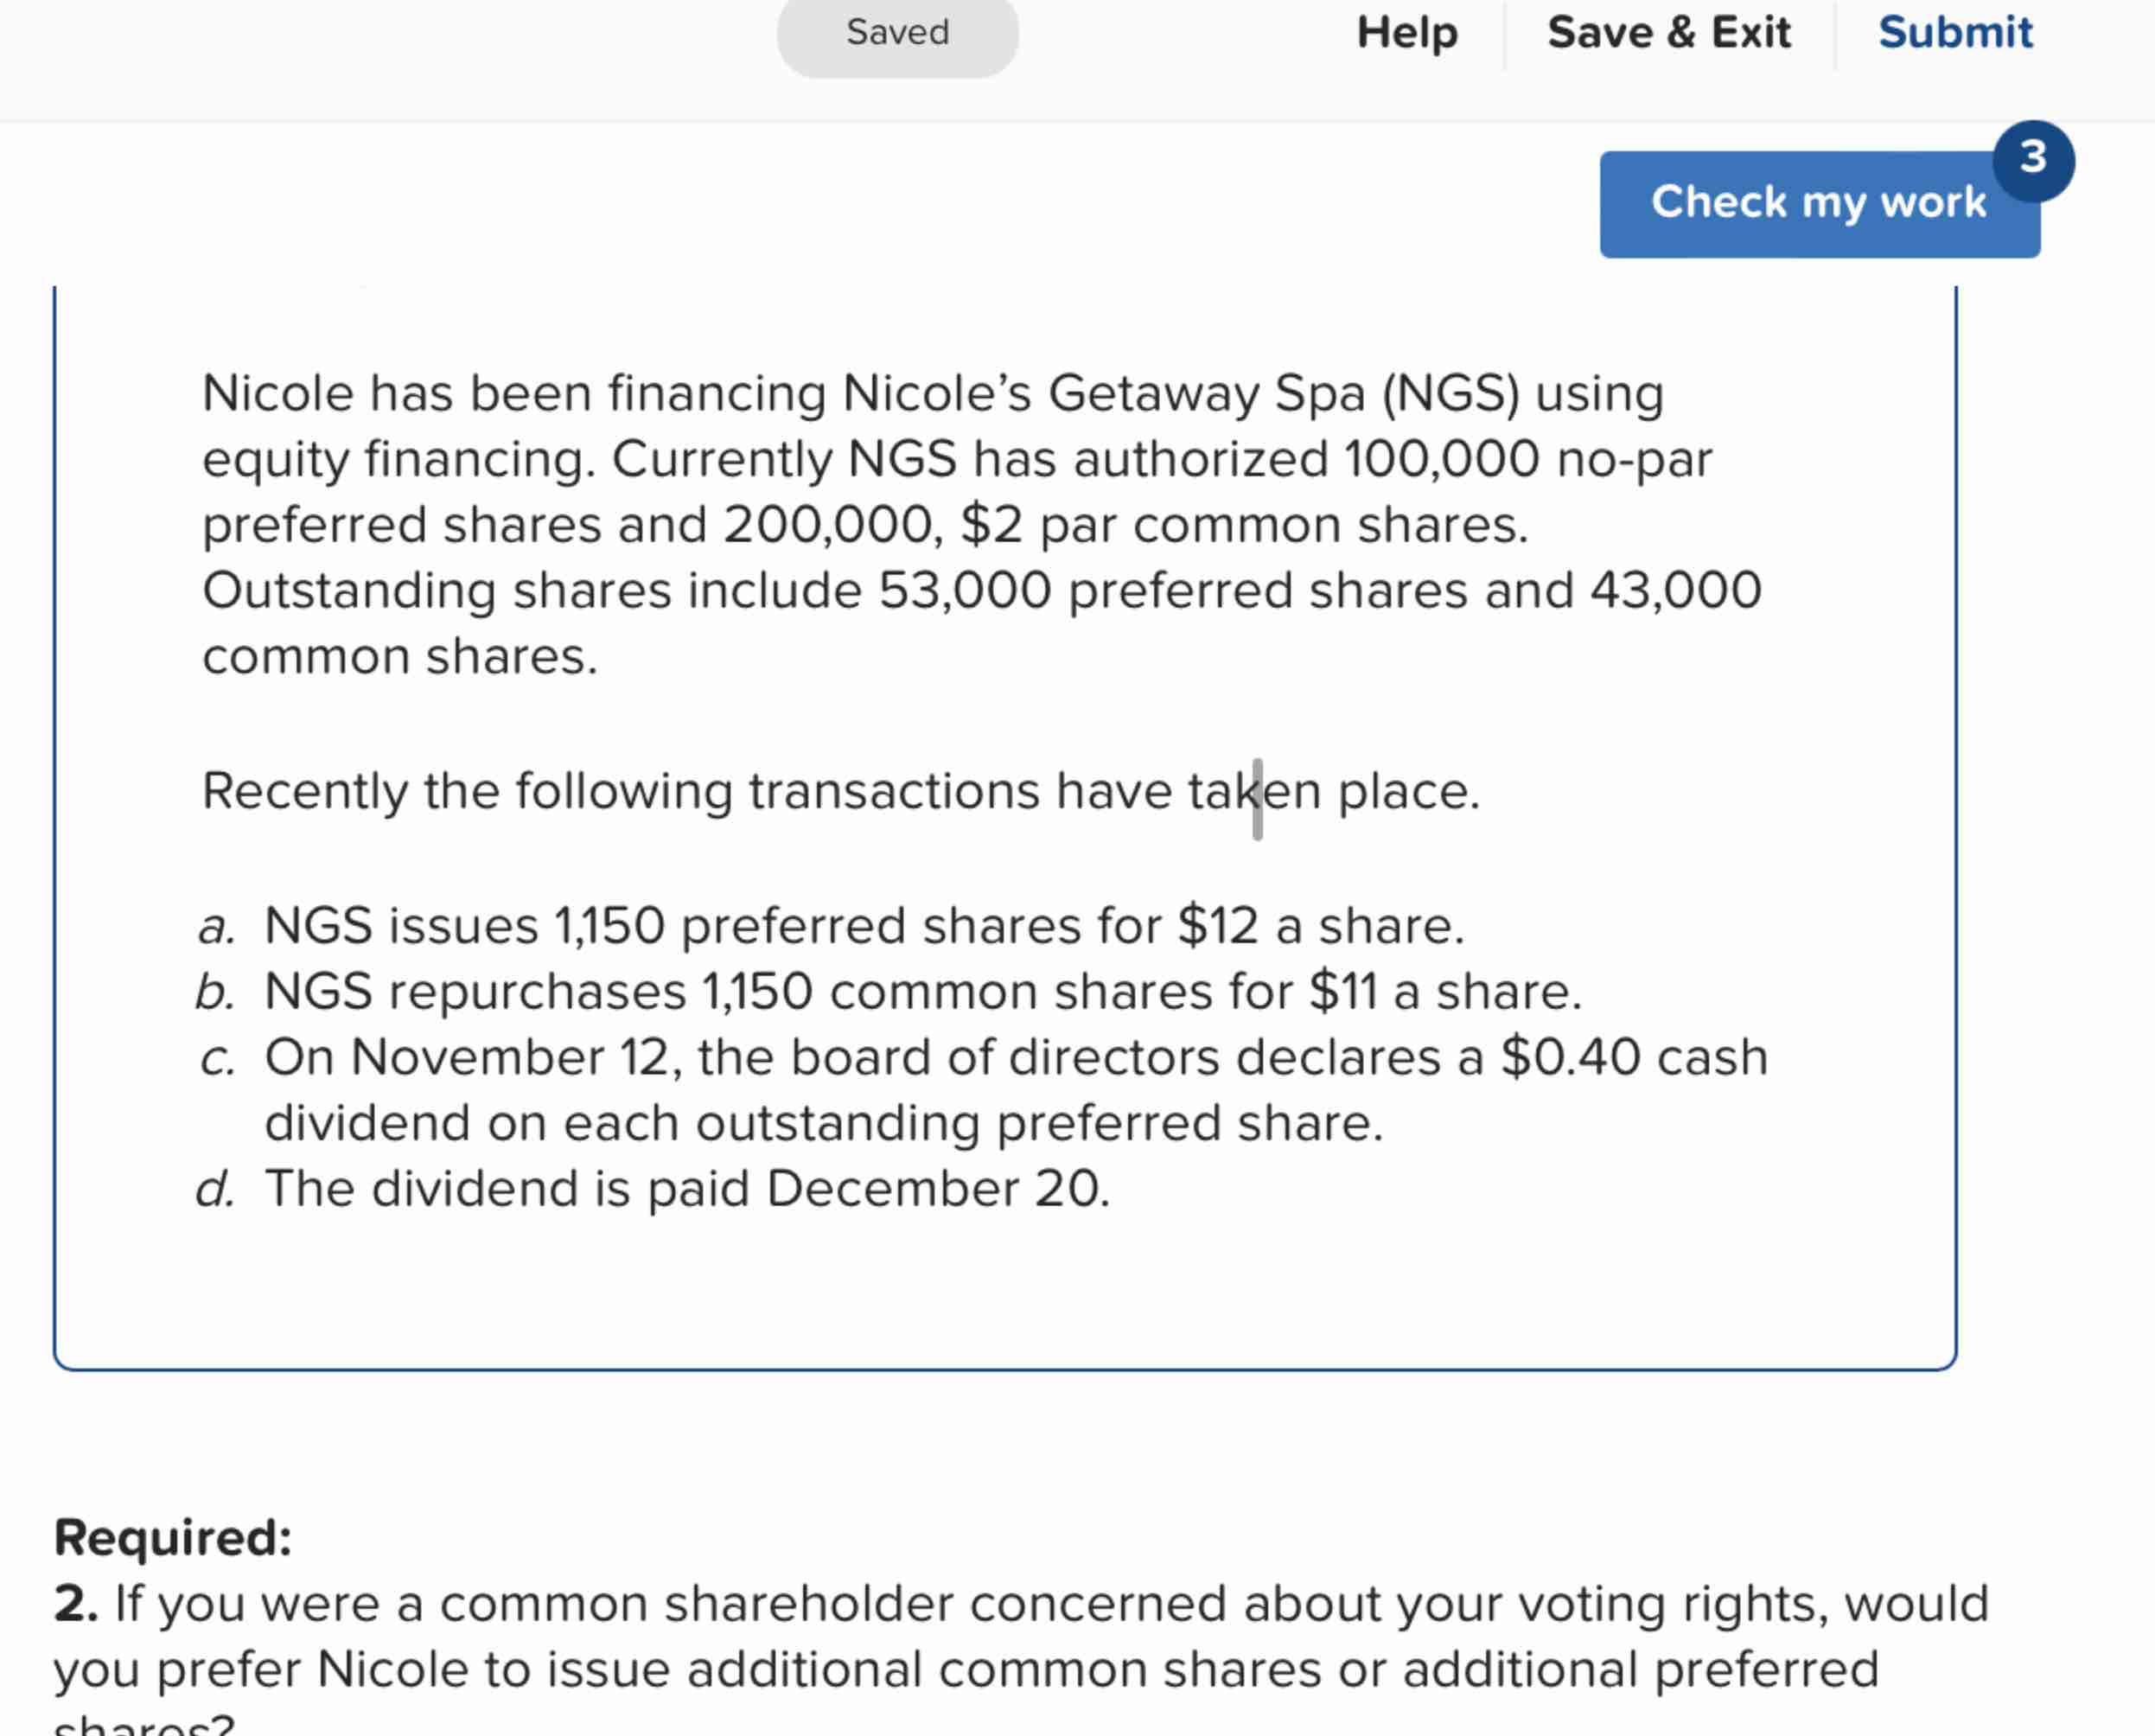Image resolution: width=2155 pixels, height=1736 pixels.
Task: Click Save & Exit
Action: point(1668,33)
